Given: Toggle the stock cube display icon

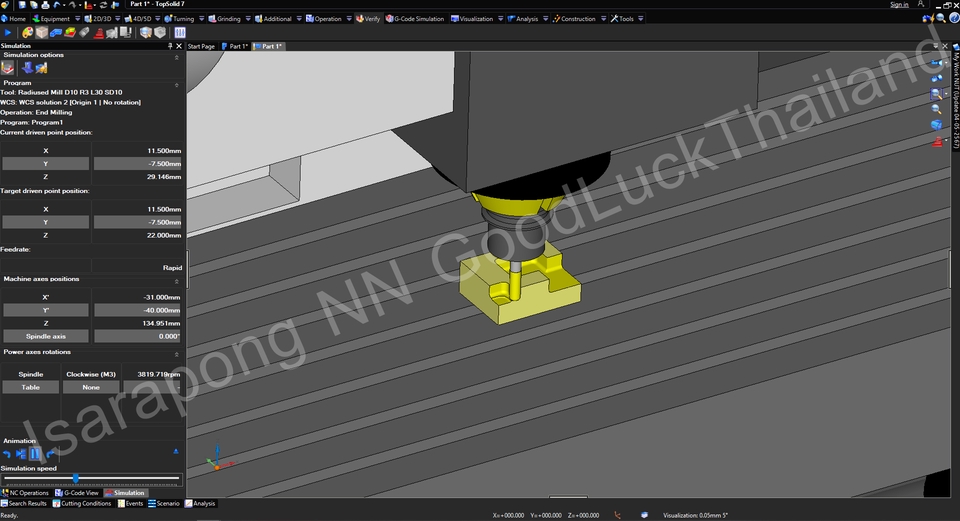Looking at the screenshot, I should [x=42, y=32].
